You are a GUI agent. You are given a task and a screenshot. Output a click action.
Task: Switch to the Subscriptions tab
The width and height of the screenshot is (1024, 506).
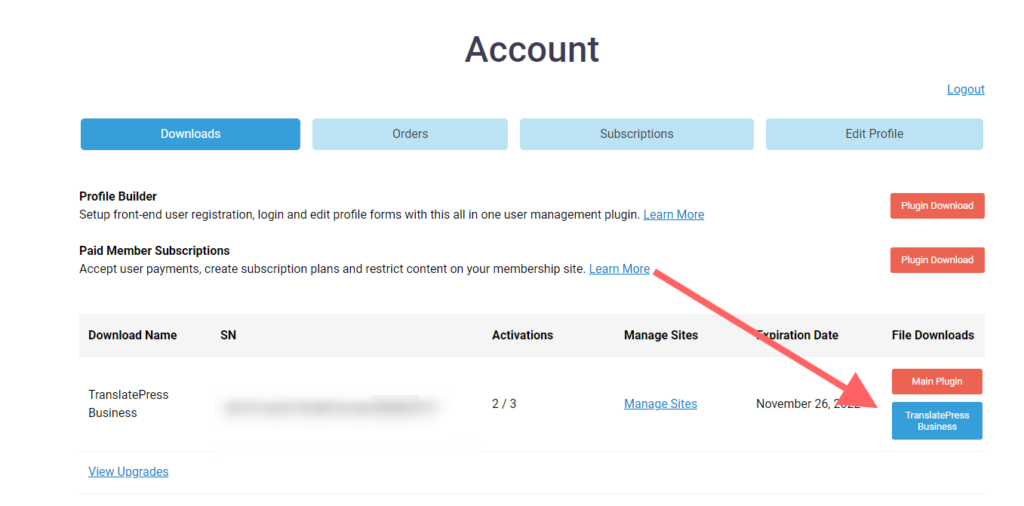click(x=637, y=134)
